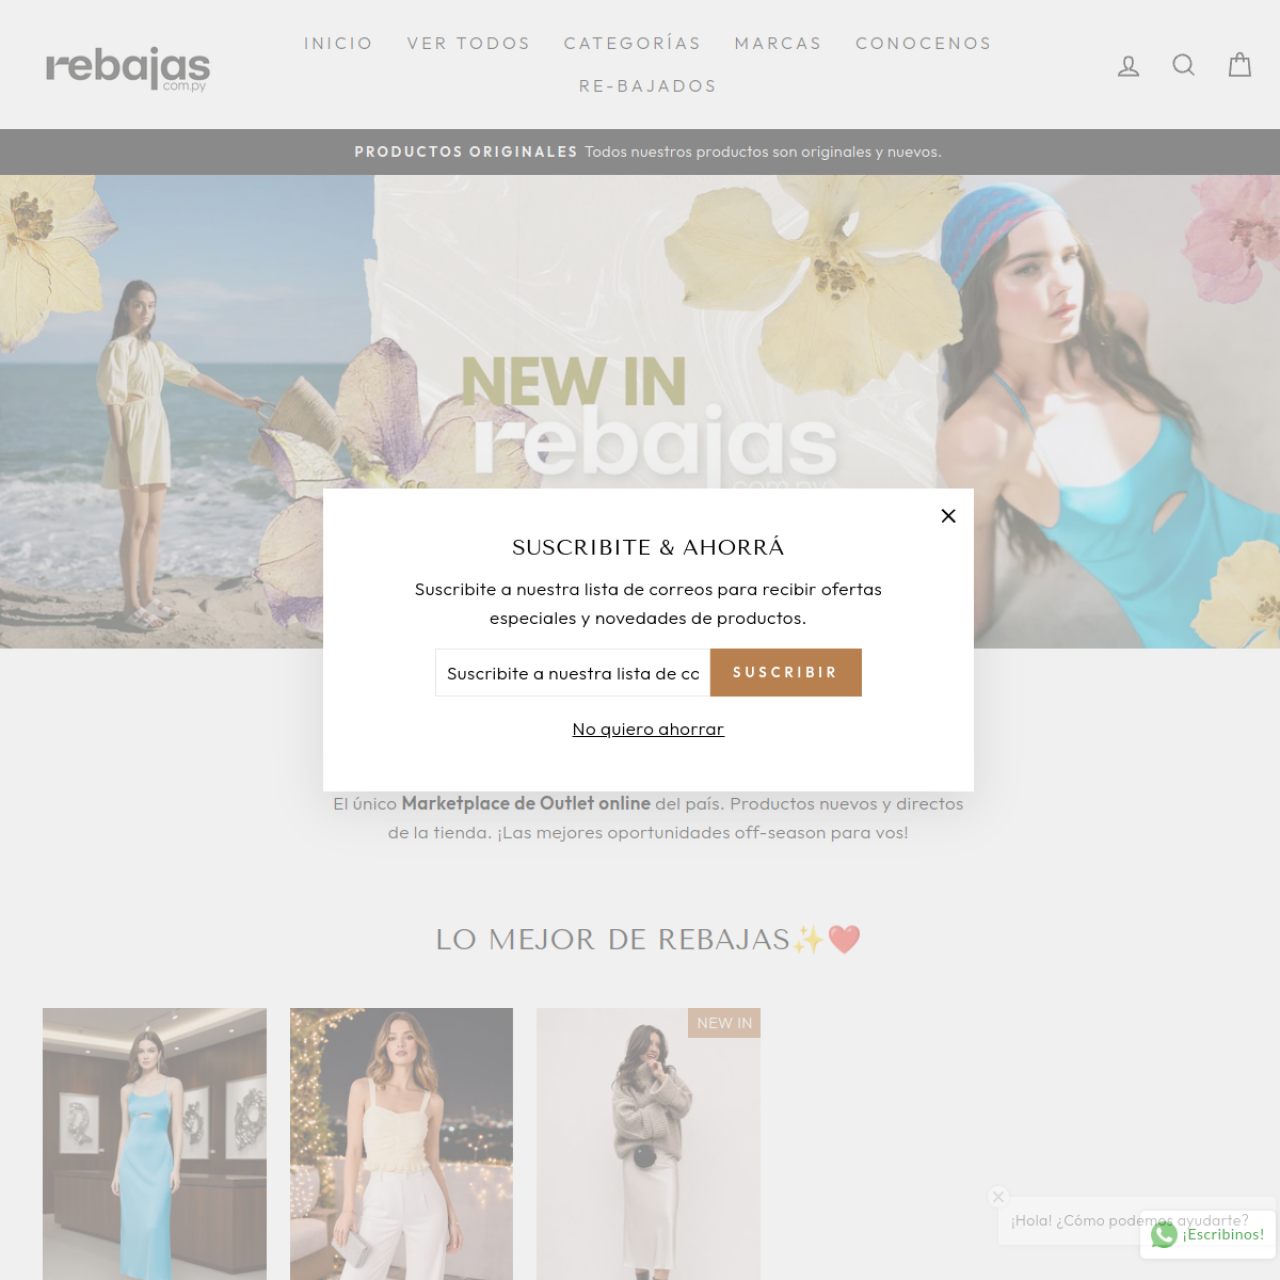Open the NEW IN sweater and skirt product
The image size is (1280, 1280).
tap(648, 1144)
